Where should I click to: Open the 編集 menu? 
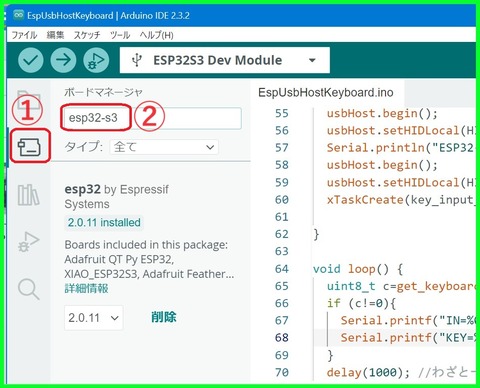[x=55, y=35]
